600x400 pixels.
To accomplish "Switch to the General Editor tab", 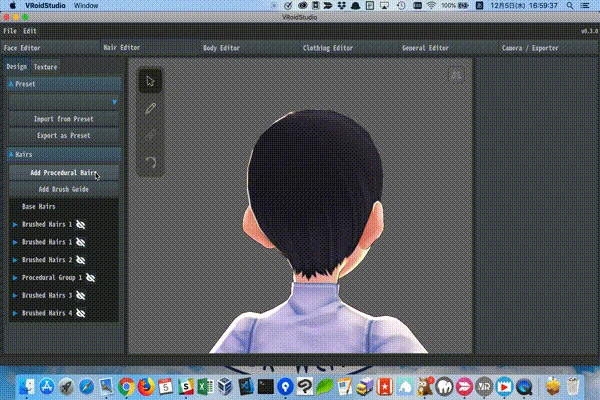I will pos(448,48).
